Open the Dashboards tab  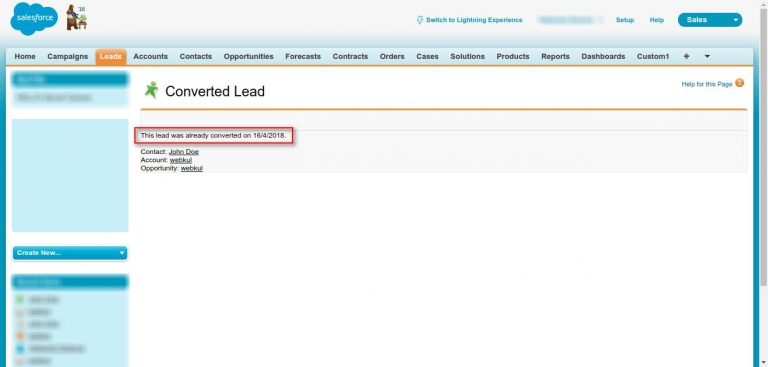603,56
